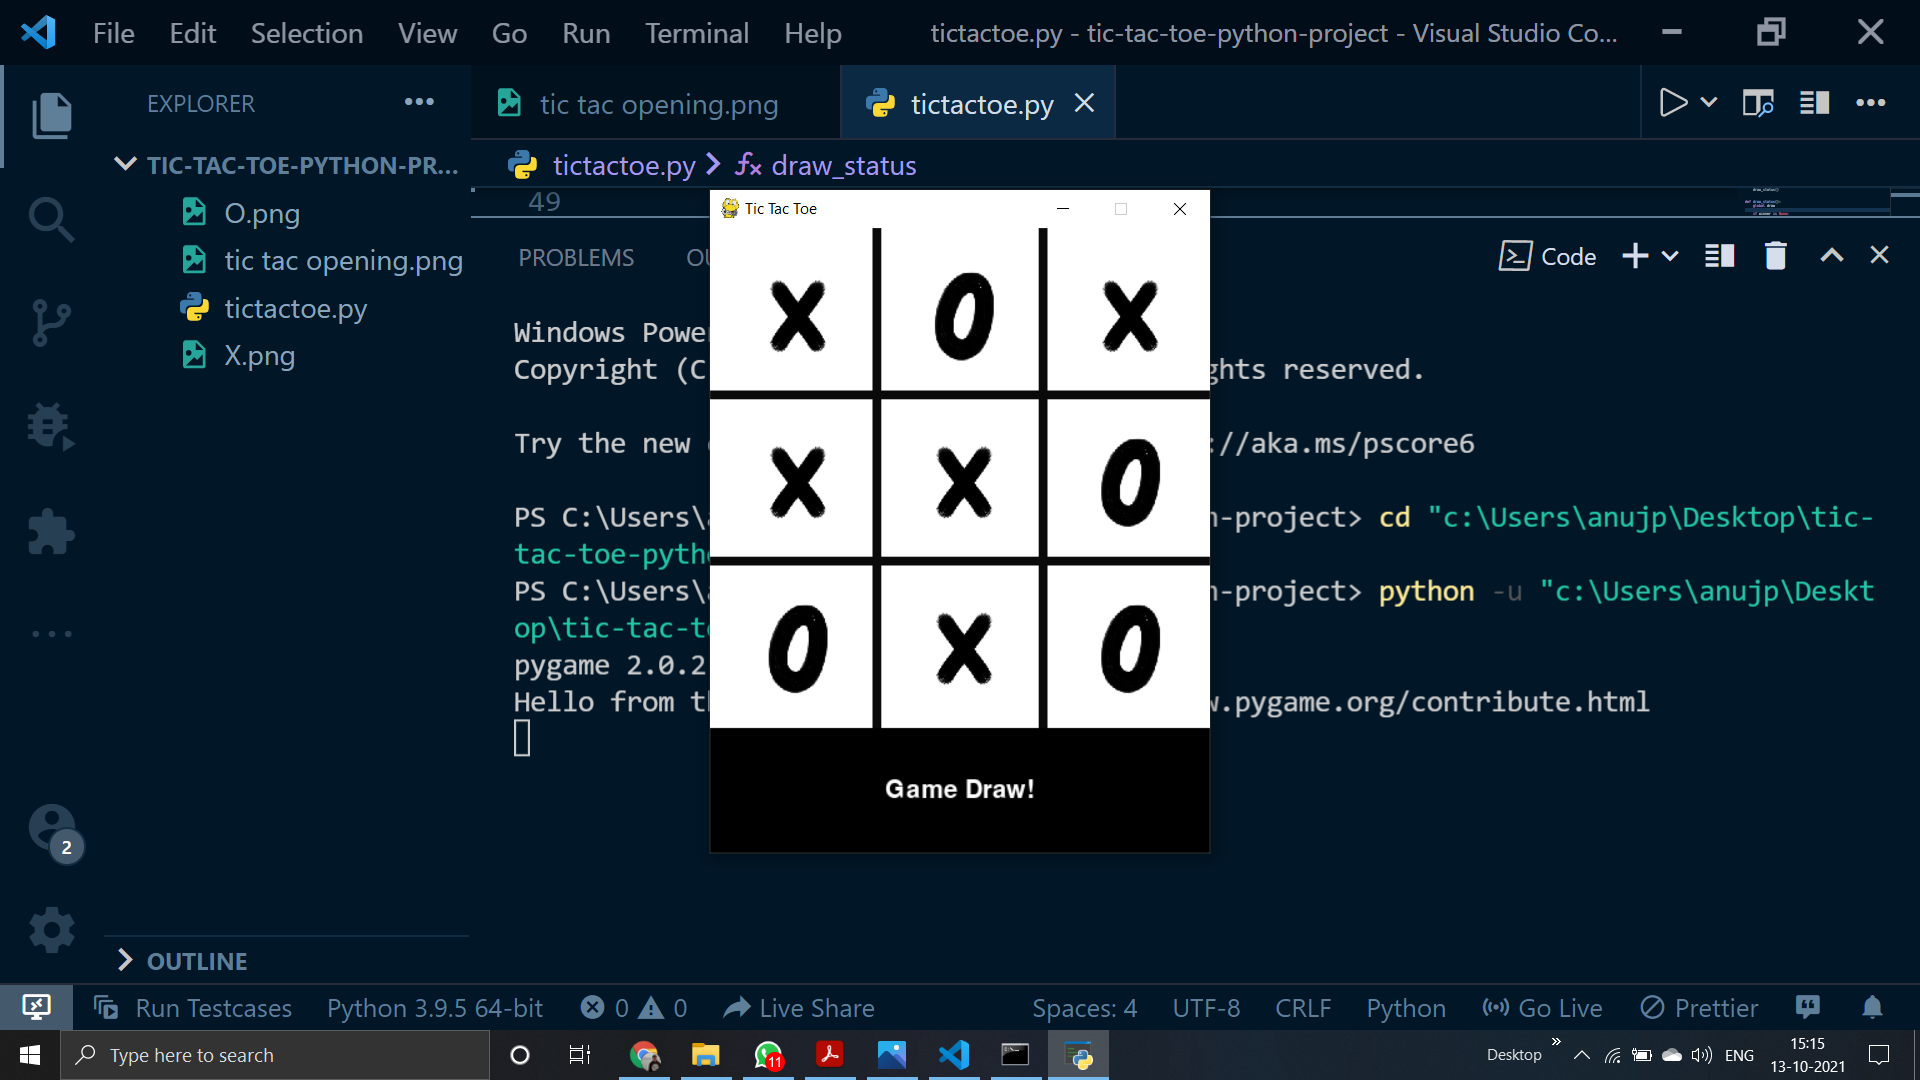Open the Search view in activity bar
This screenshot has width=1920, height=1080.
click(x=51, y=219)
